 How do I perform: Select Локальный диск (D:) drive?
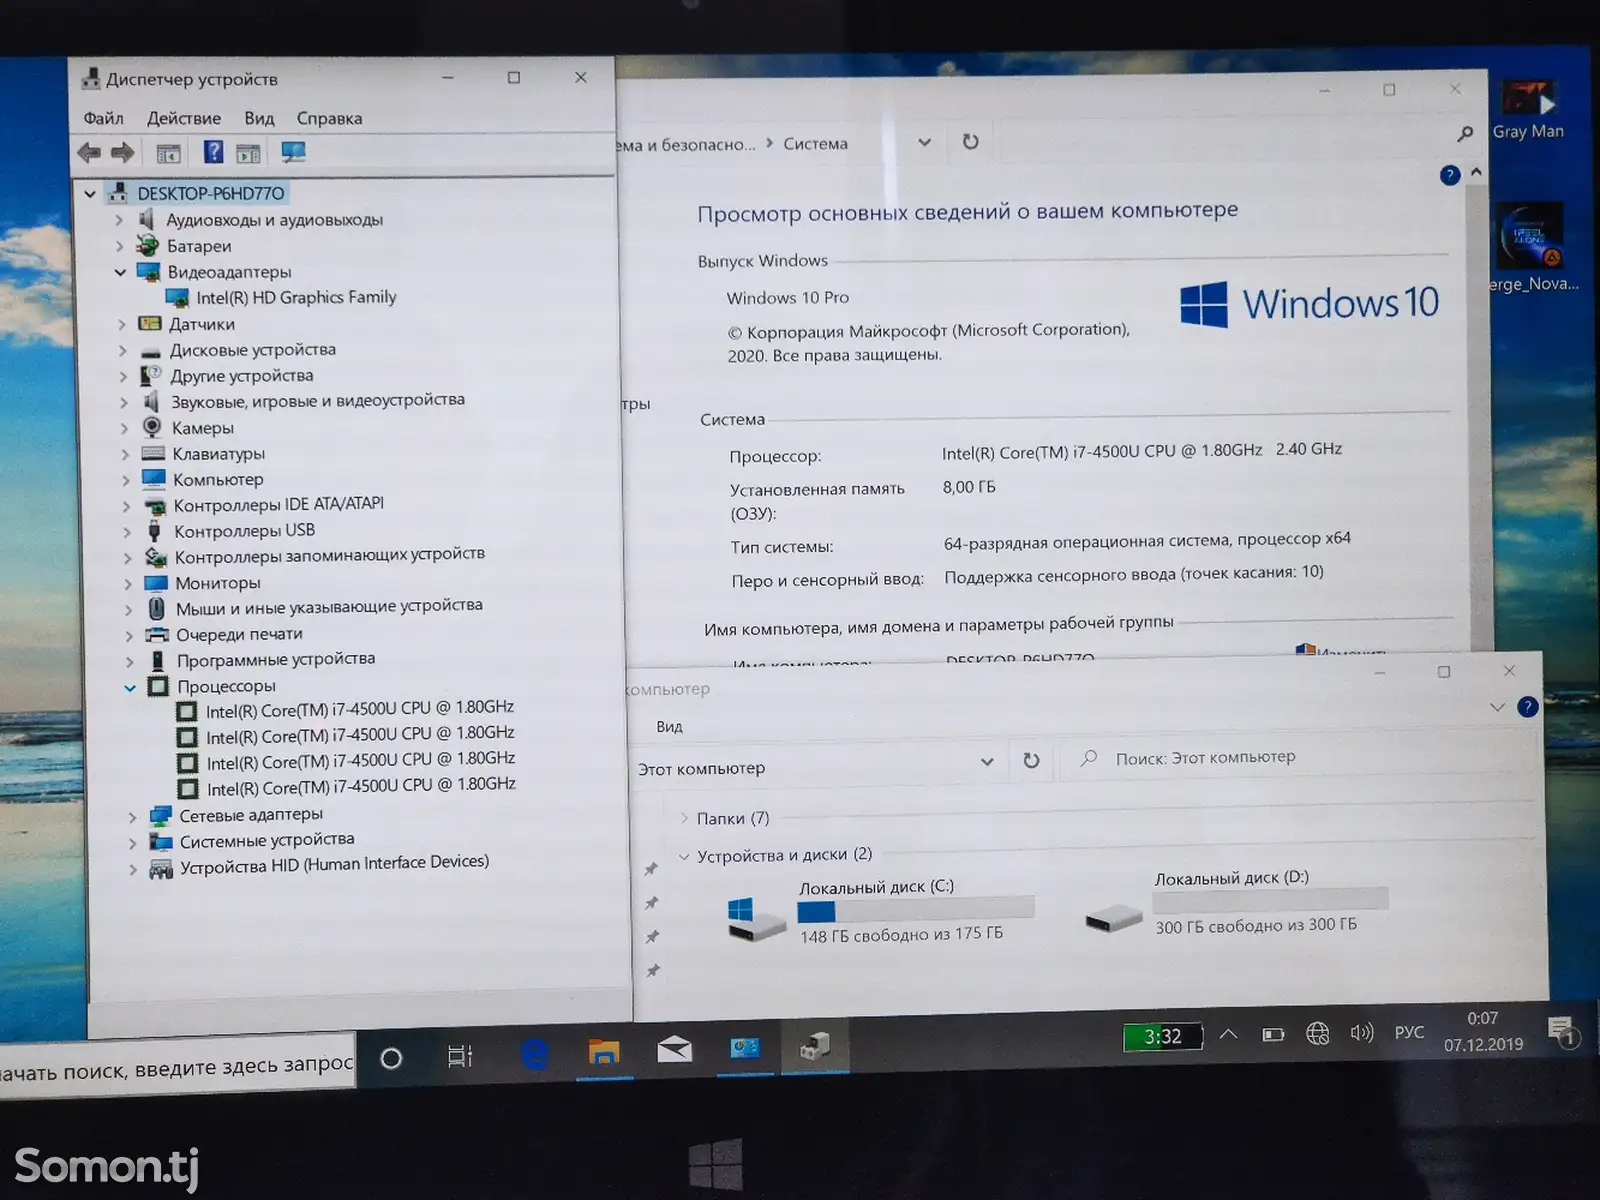1238,904
